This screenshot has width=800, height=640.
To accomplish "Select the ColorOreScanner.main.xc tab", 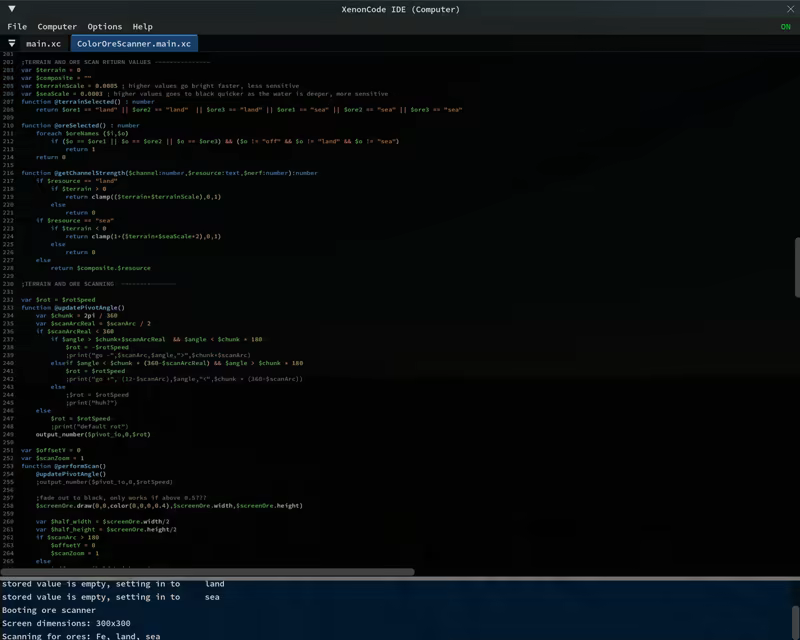I will click(x=133, y=44).
